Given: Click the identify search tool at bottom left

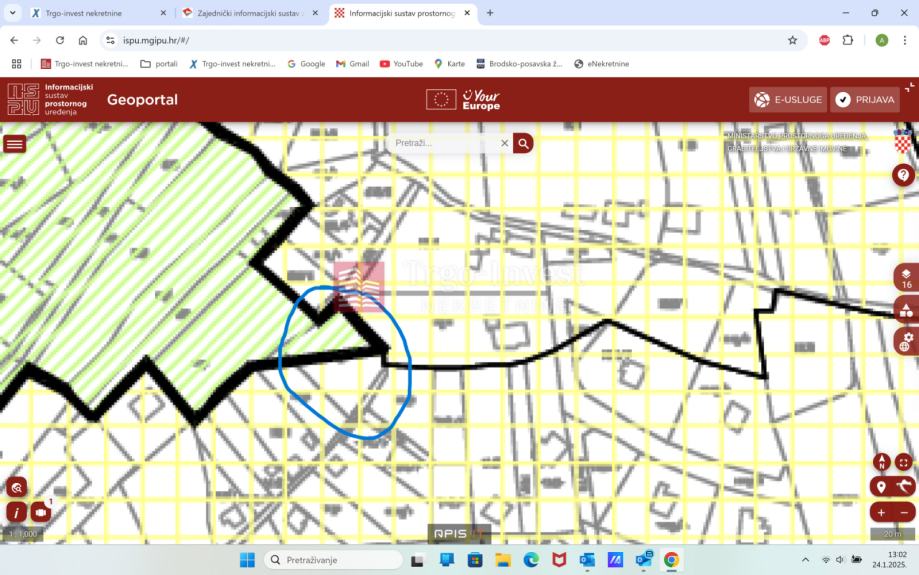Looking at the screenshot, I should [16, 487].
